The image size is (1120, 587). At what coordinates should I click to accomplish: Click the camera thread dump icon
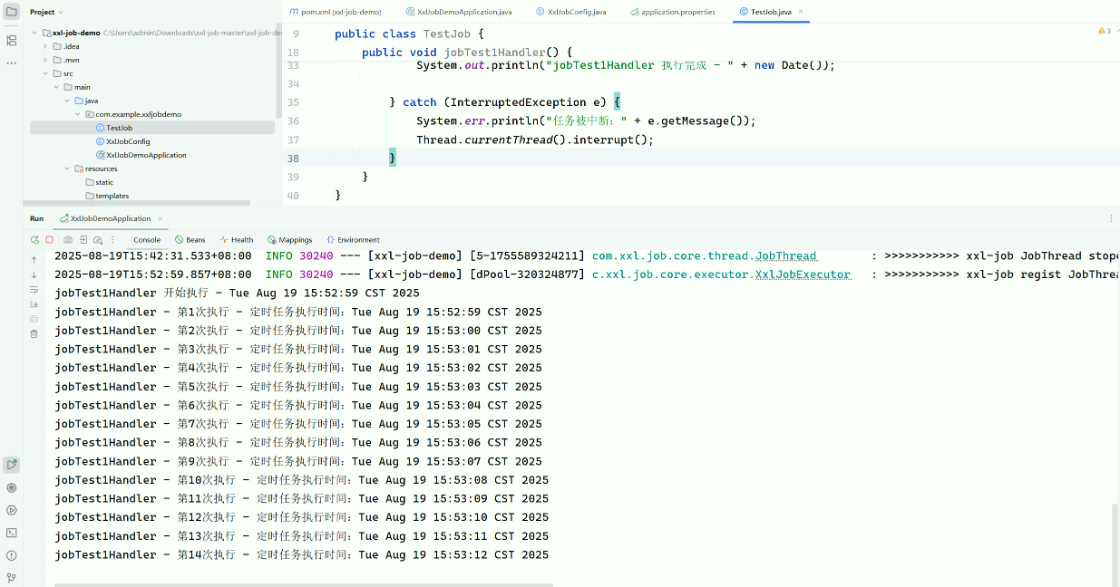(x=68, y=240)
